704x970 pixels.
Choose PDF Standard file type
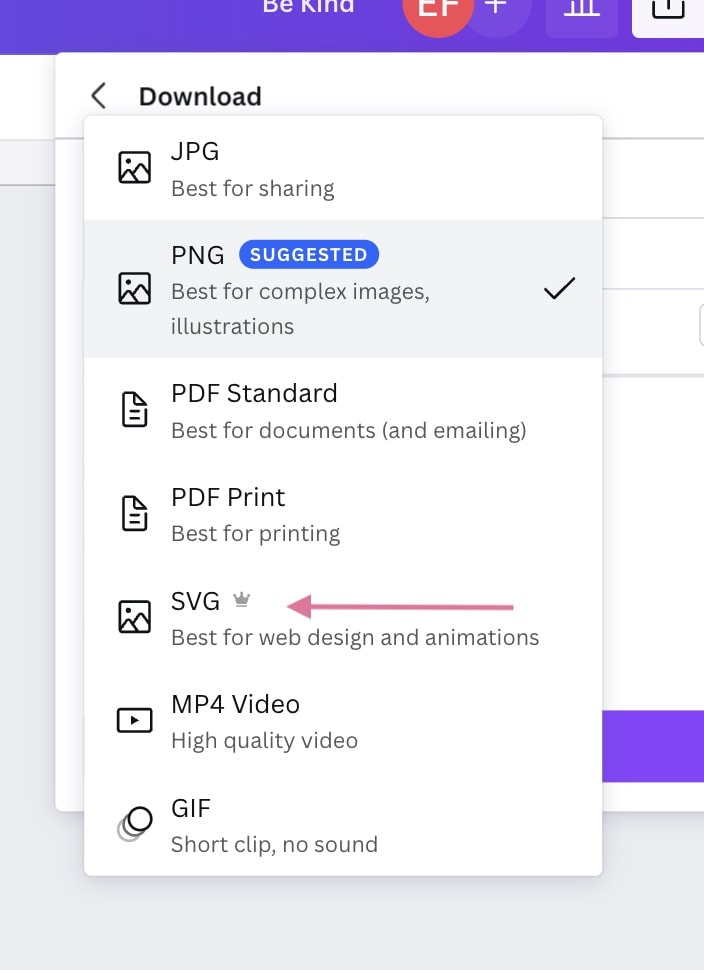click(x=343, y=410)
